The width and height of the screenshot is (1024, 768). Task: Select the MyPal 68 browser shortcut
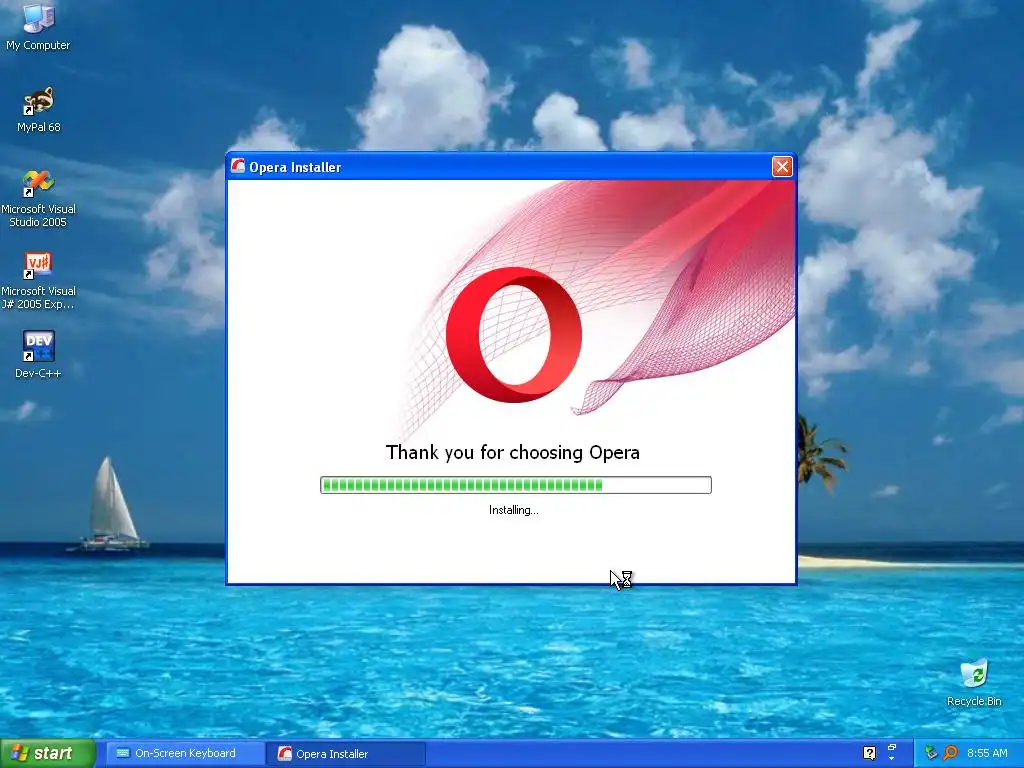click(39, 109)
